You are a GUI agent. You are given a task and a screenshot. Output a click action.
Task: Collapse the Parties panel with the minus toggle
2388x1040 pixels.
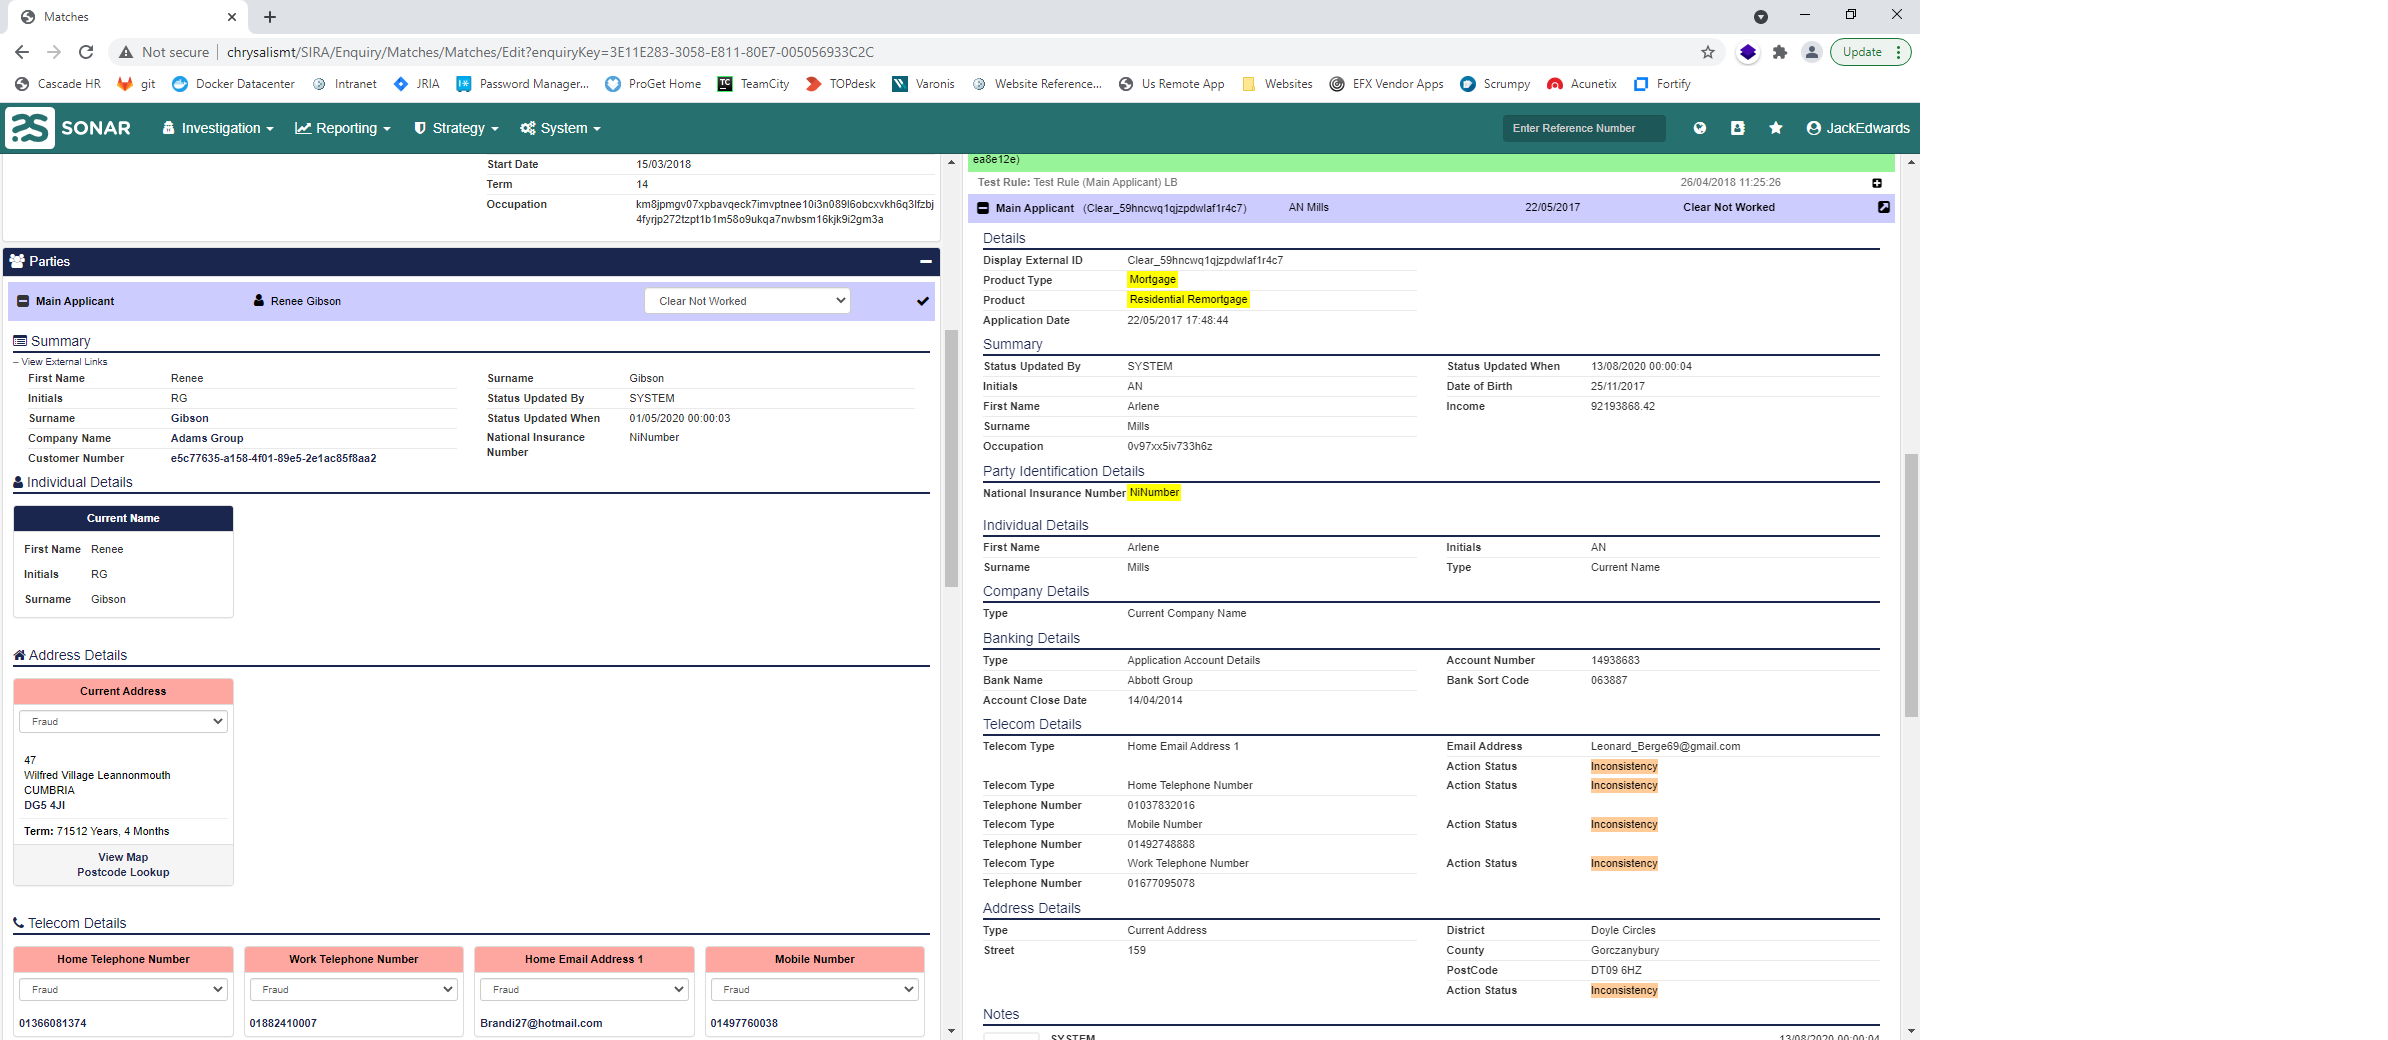click(923, 261)
